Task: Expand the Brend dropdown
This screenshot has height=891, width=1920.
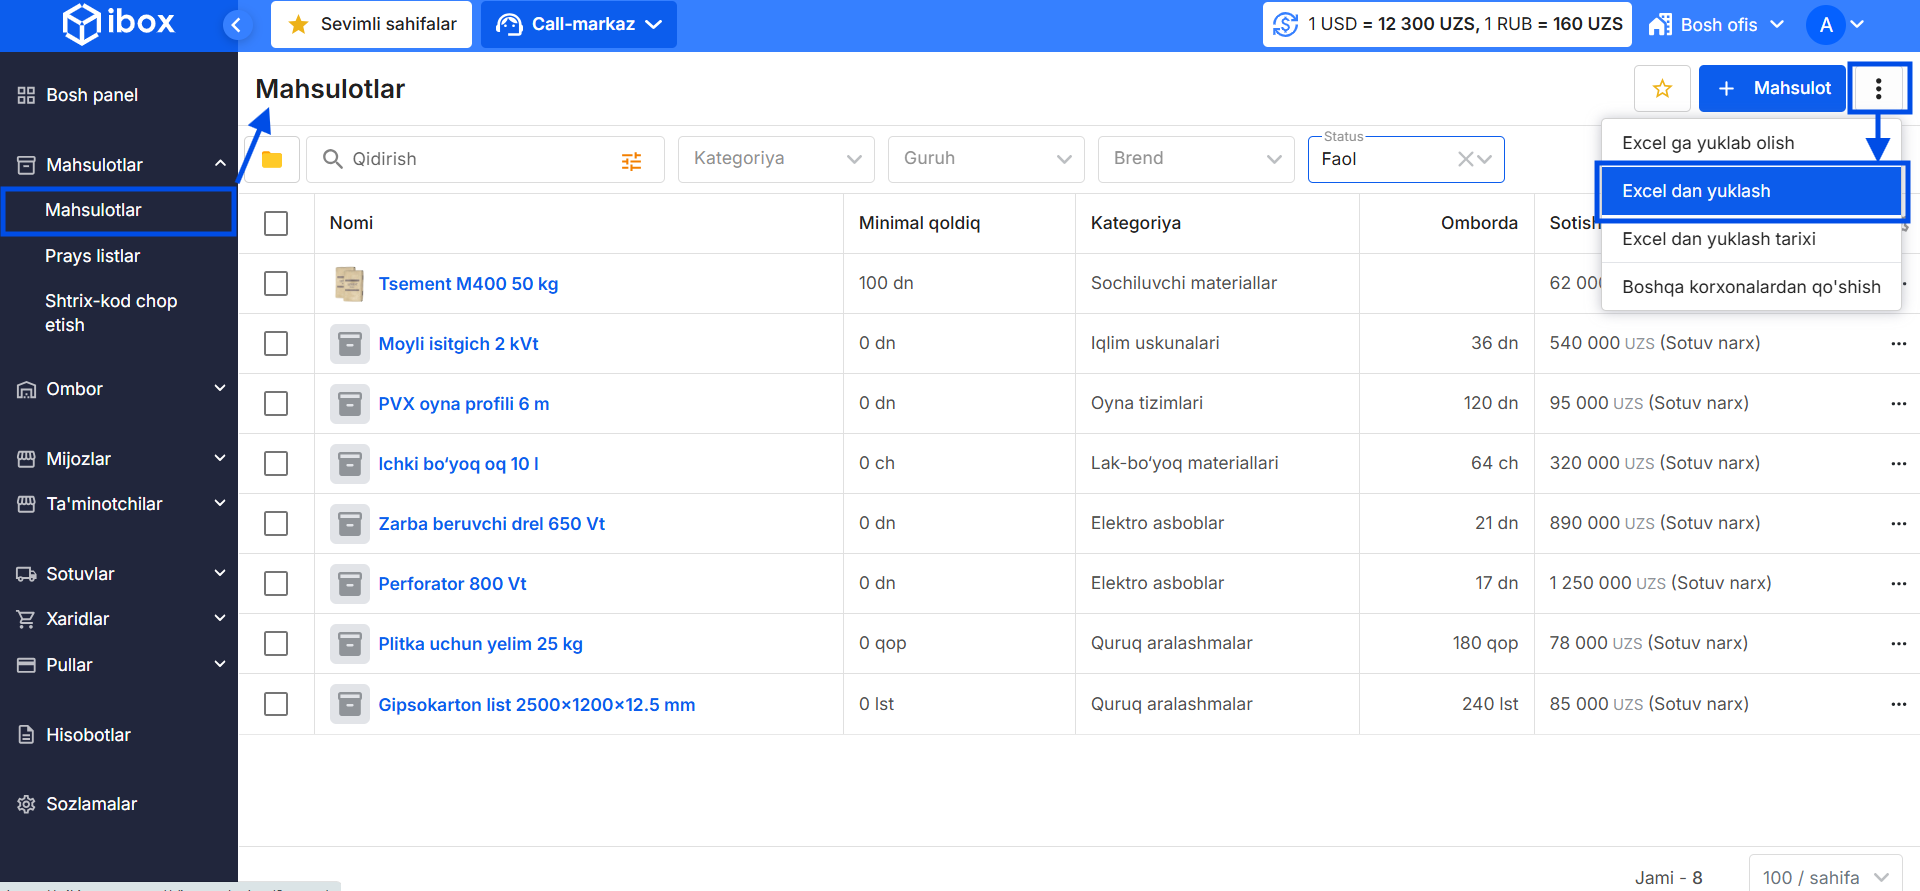Action: click(x=1195, y=159)
